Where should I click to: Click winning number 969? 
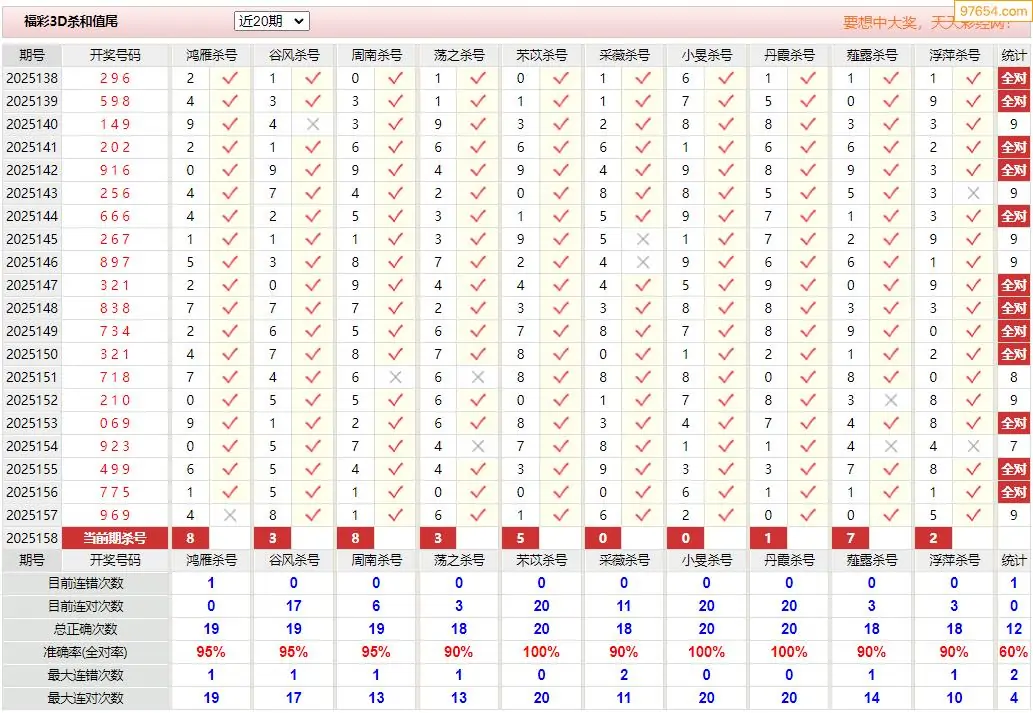point(115,515)
